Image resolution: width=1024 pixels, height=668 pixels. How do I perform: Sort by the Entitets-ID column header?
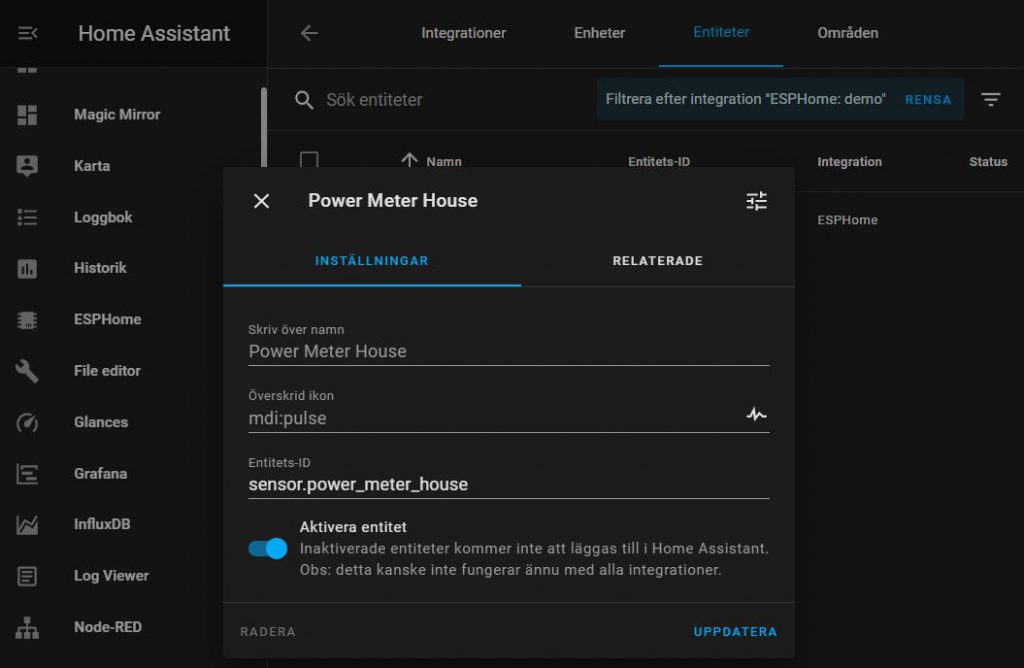pos(659,161)
